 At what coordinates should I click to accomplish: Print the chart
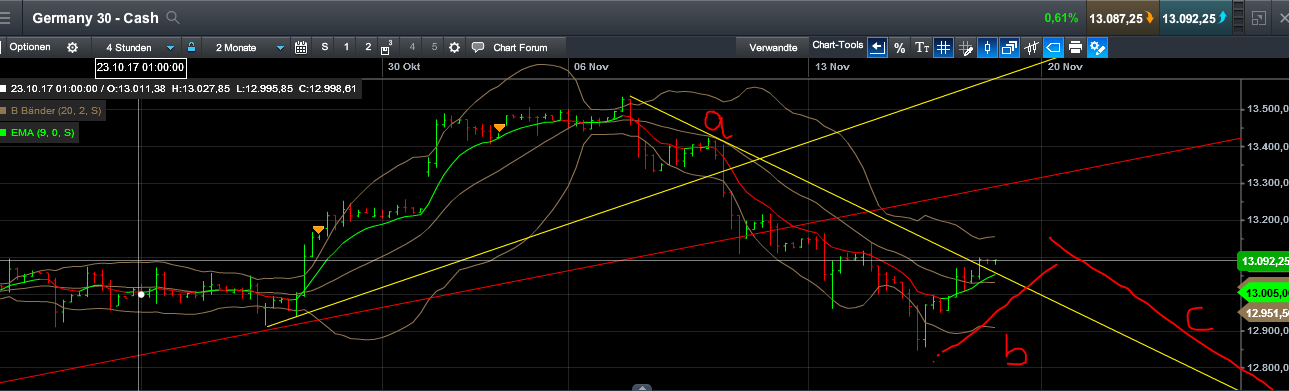[x=1075, y=47]
